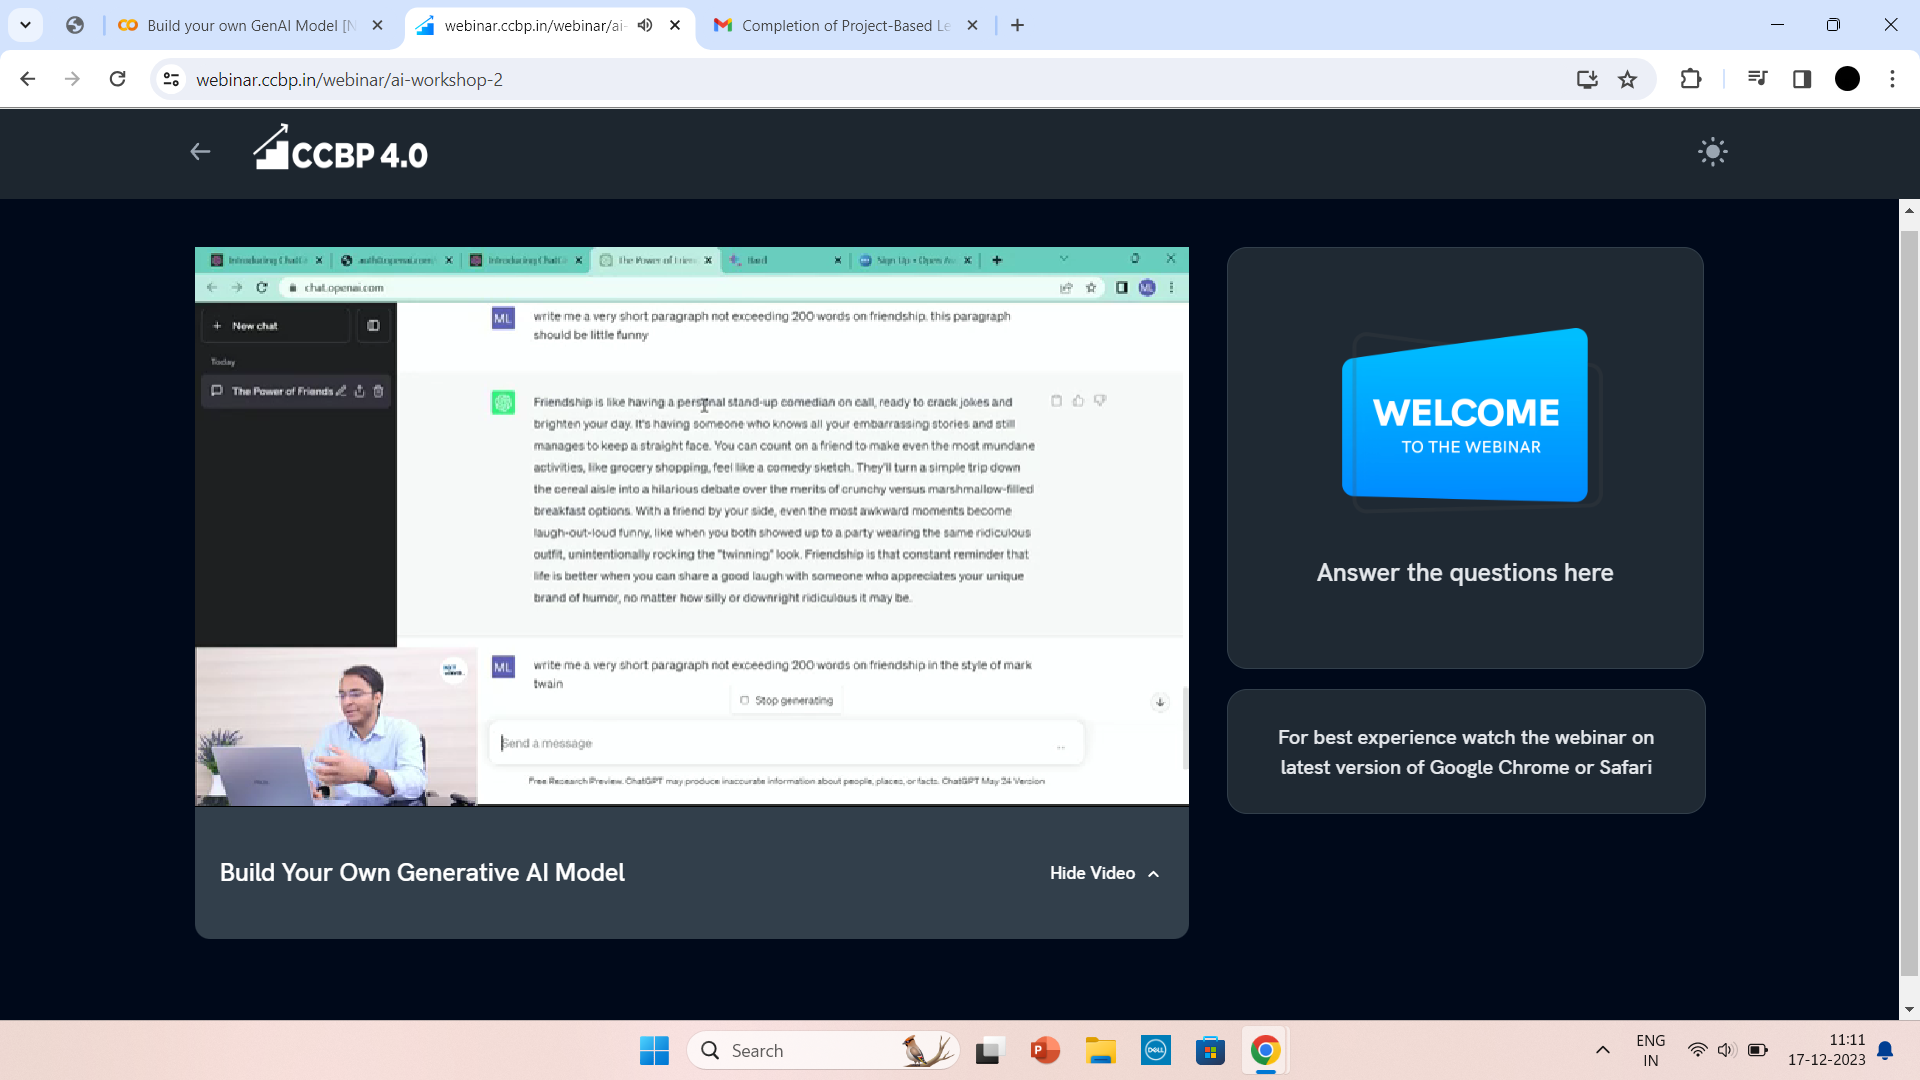The height and width of the screenshot is (1080, 1920).
Task: Open the Chrome extensions puzzle icon
Action: click(1691, 79)
